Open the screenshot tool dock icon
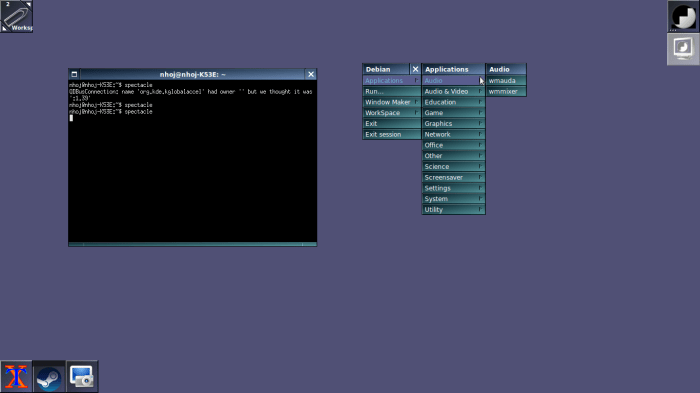The image size is (700, 393). pos(82,376)
